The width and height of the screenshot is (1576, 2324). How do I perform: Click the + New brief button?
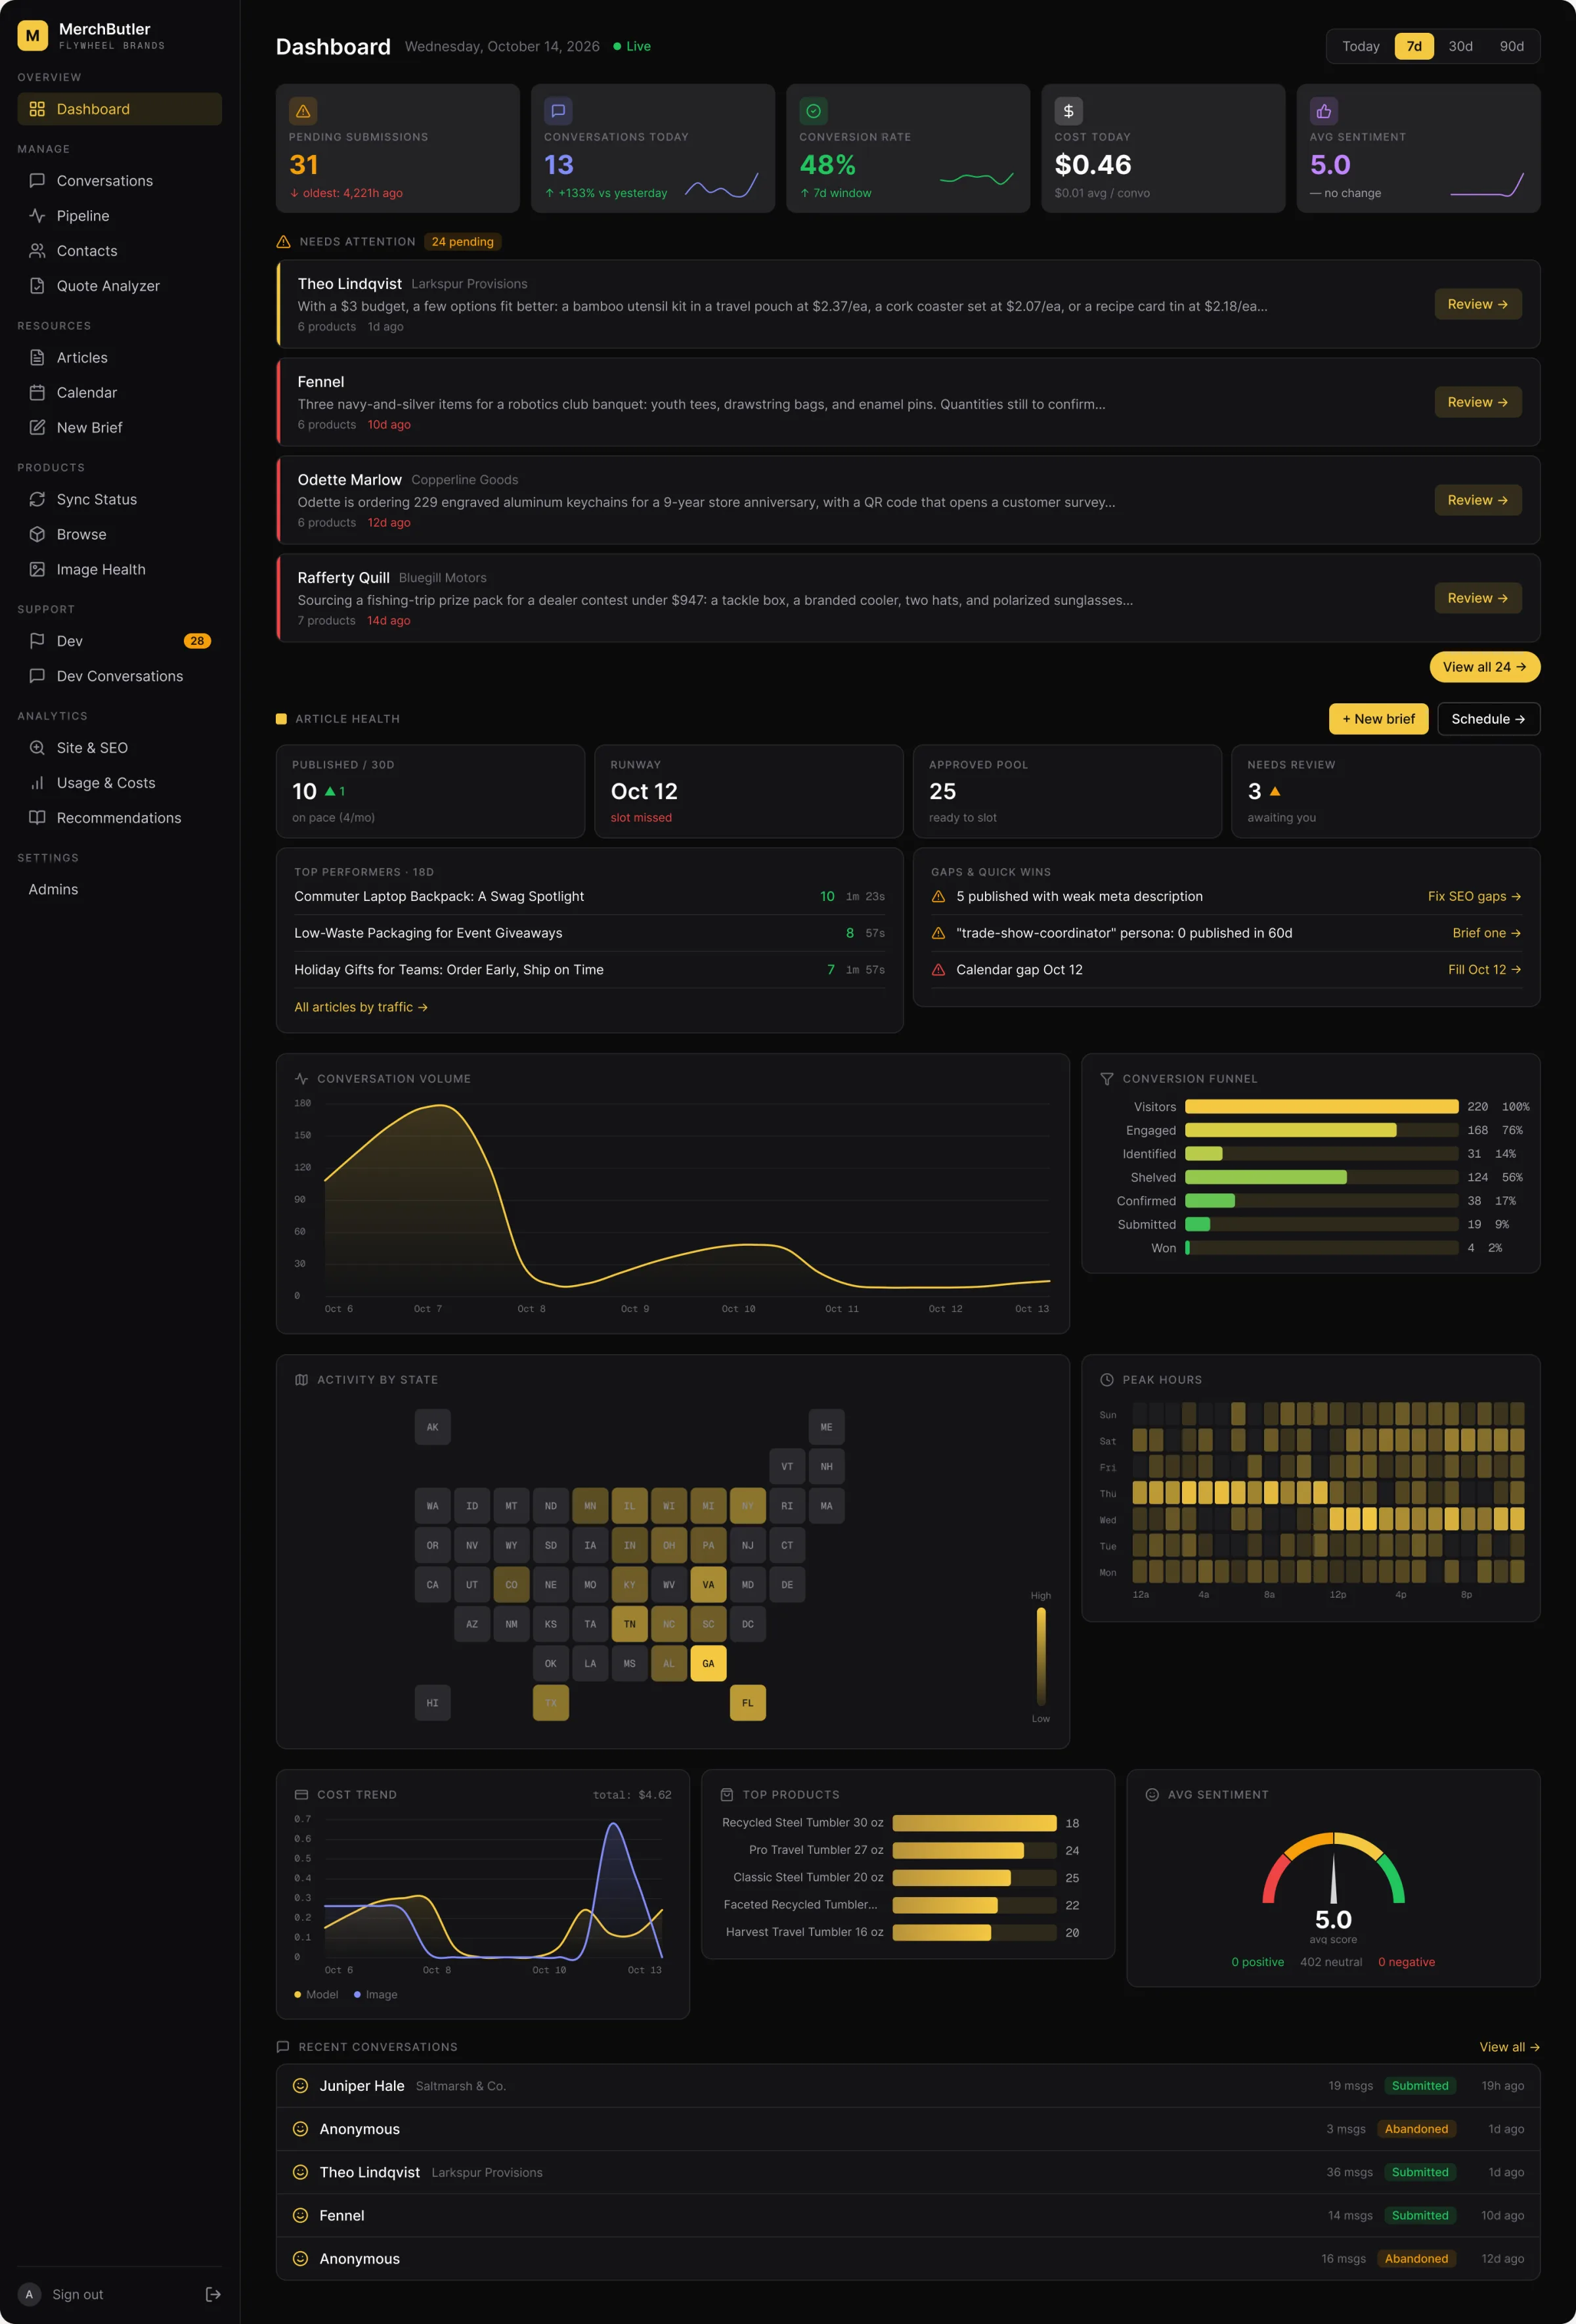pyautogui.click(x=1378, y=719)
